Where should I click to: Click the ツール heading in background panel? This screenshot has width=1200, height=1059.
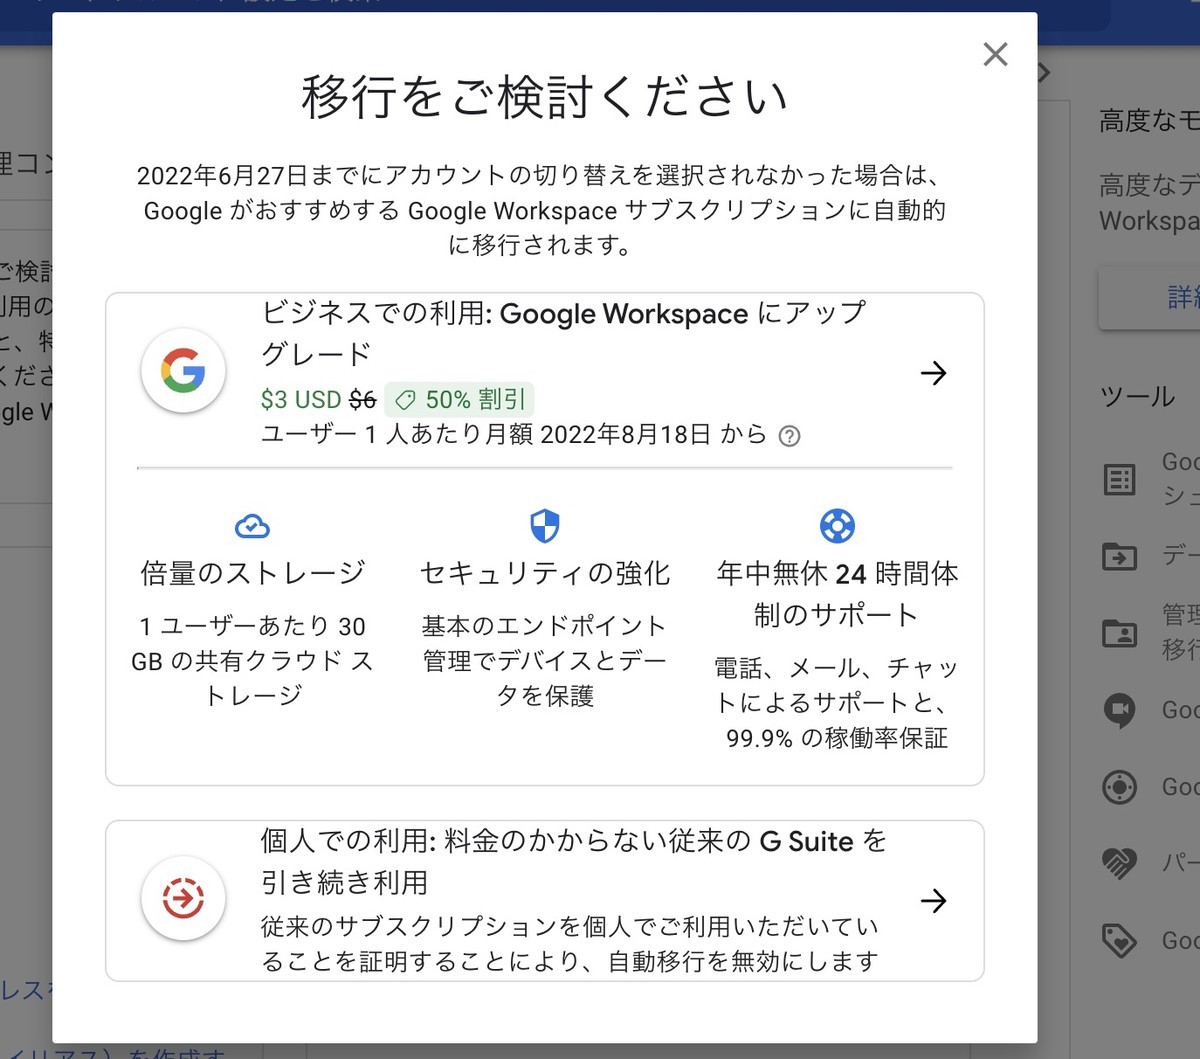point(1137,397)
